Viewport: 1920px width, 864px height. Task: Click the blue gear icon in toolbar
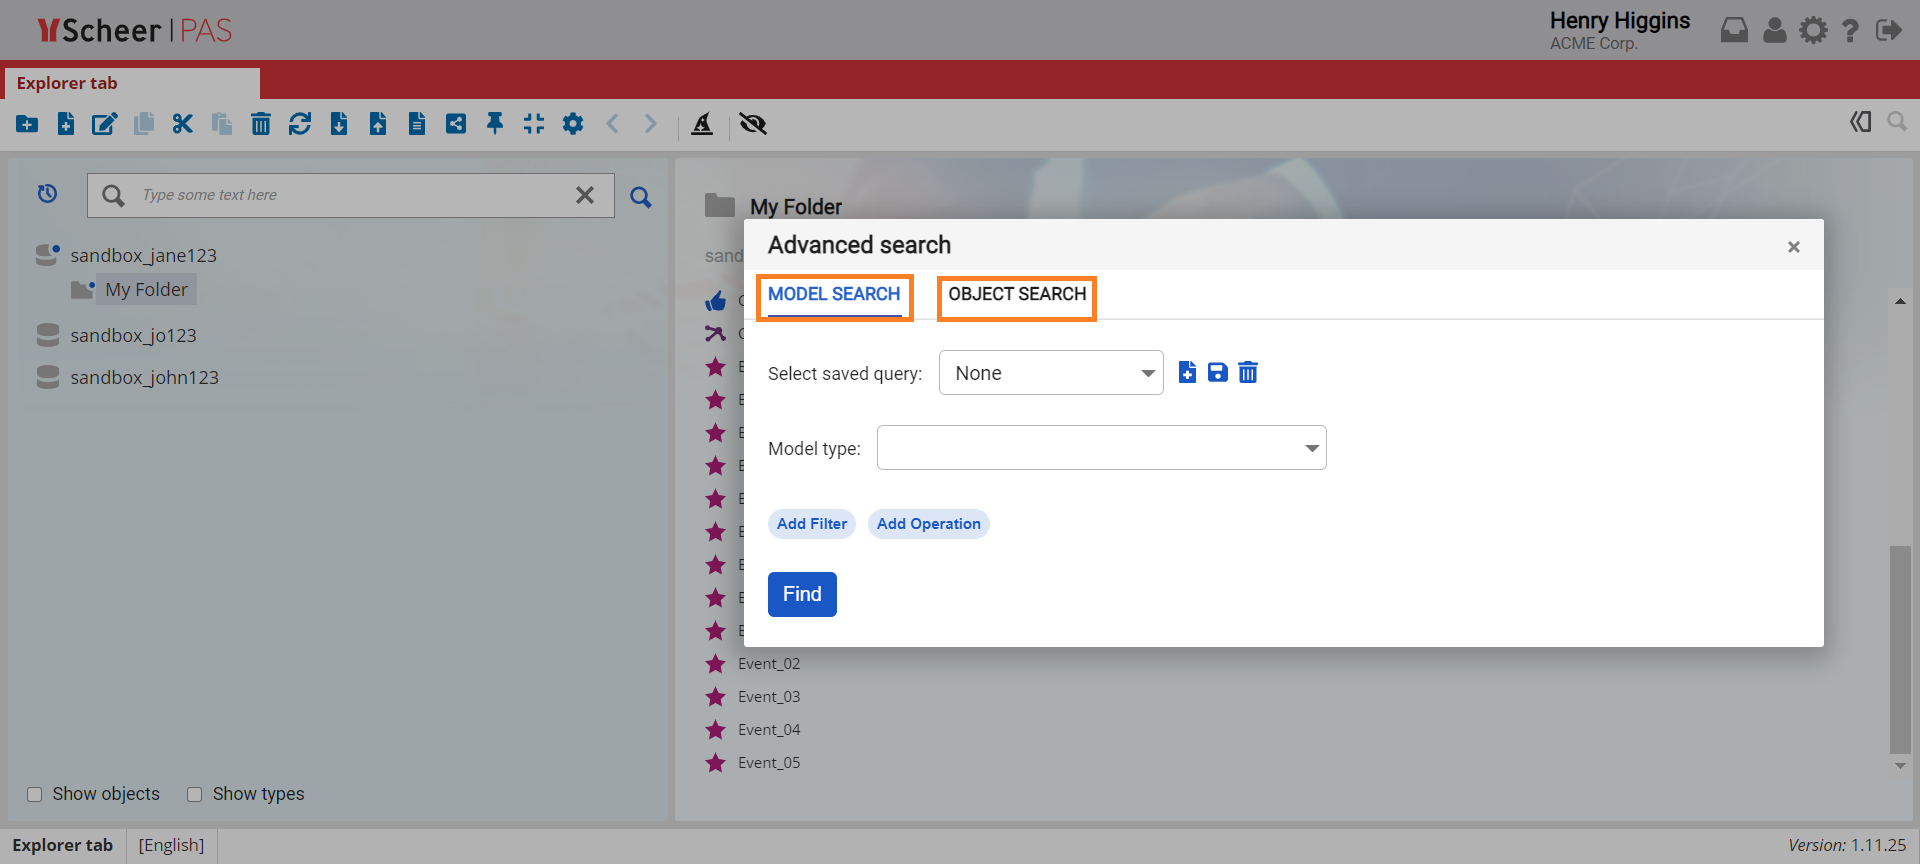coord(573,124)
